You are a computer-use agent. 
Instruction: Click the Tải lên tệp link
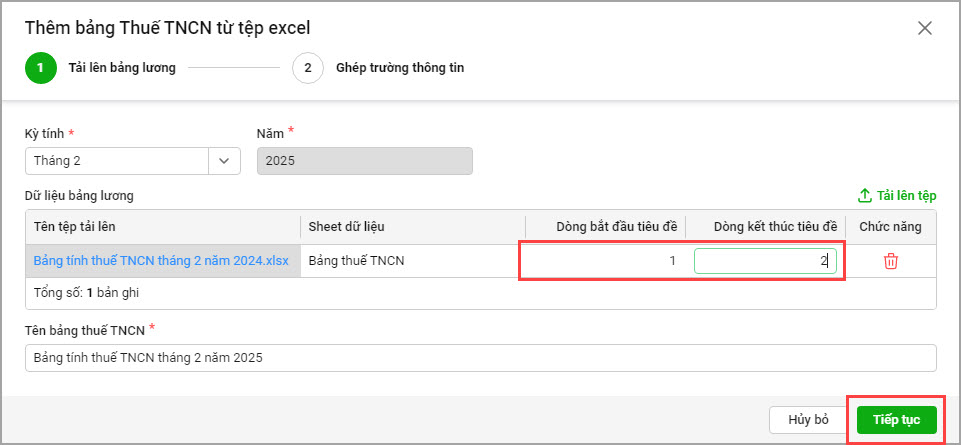(x=906, y=196)
